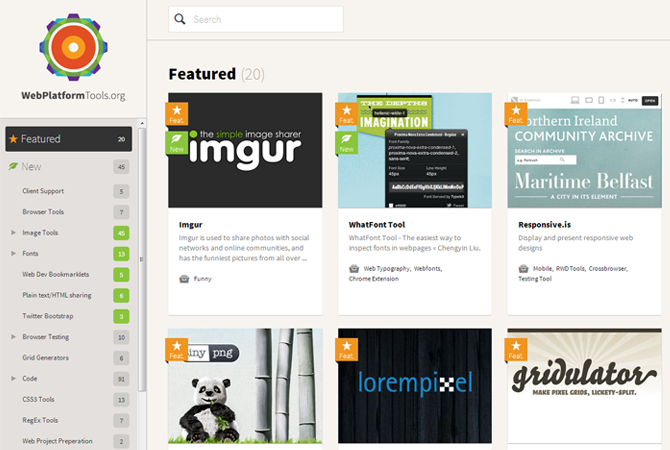Click tag box icon on WhatFont card
This screenshot has width=670, height=450.
[x=354, y=268]
